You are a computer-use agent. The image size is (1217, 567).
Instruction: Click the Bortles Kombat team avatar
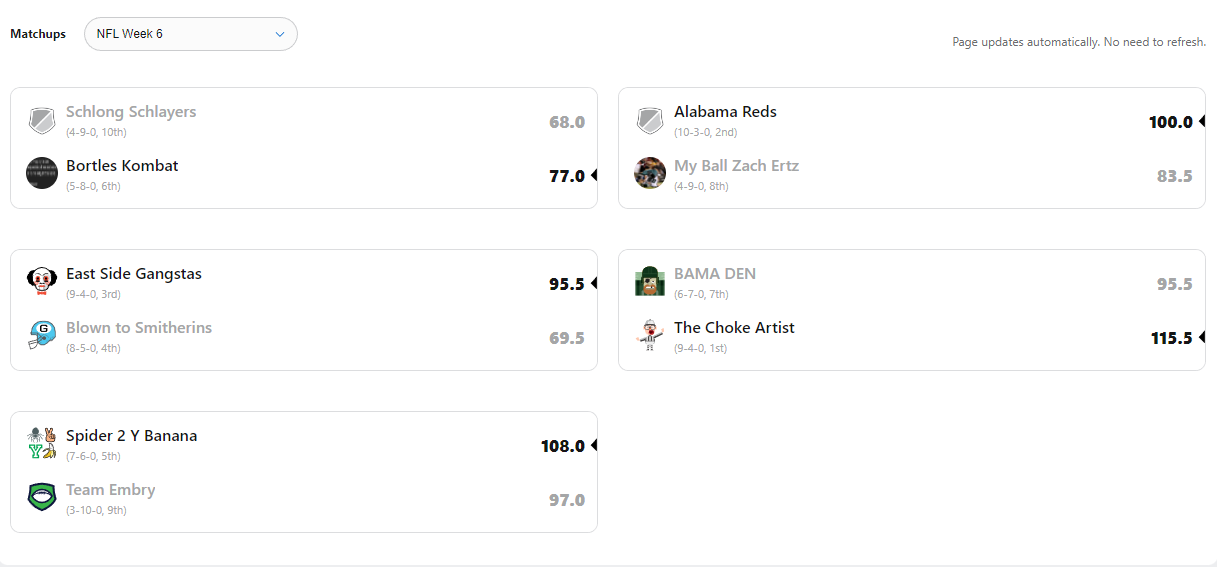pyautogui.click(x=42, y=173)
